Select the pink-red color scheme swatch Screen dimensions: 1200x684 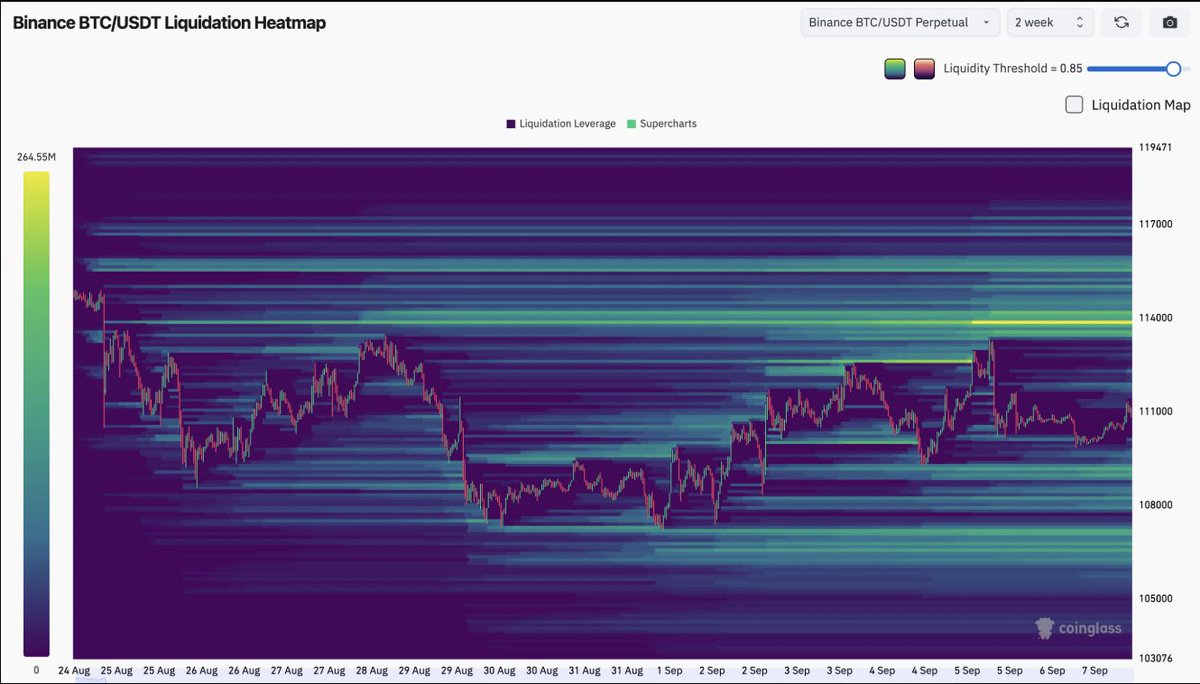point(924,69)
